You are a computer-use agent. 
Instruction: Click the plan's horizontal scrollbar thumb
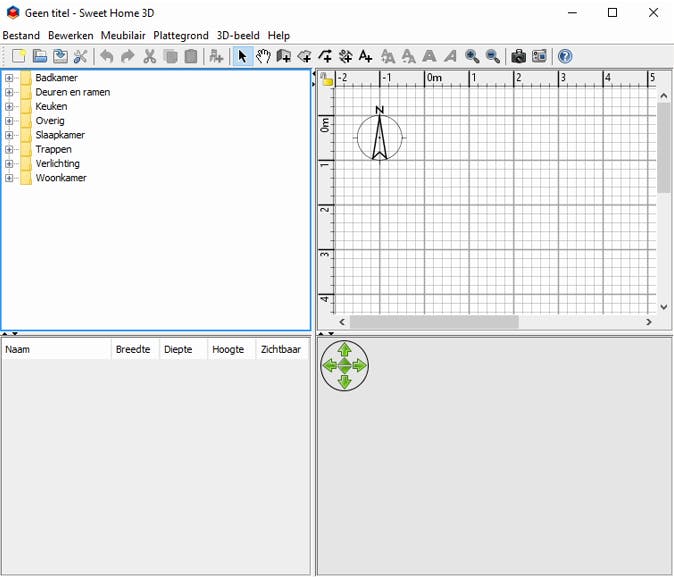pyautogui.click(x=433, y=322)
